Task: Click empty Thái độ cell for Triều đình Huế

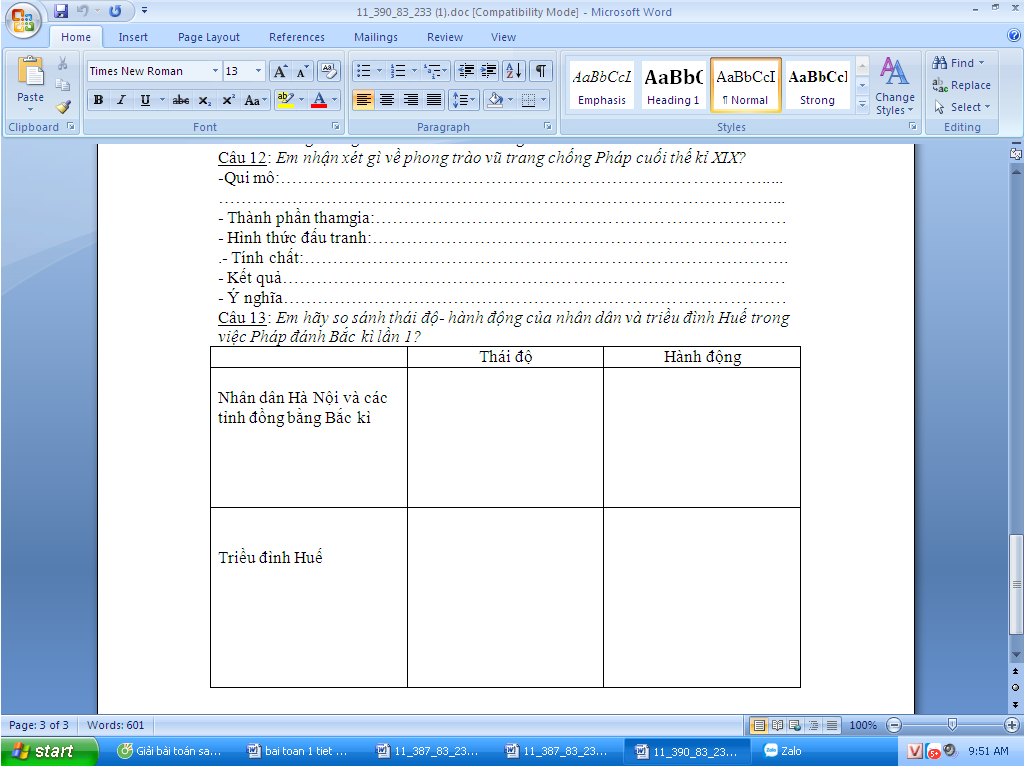Action: pyautogui.click(x=505, y=597)
